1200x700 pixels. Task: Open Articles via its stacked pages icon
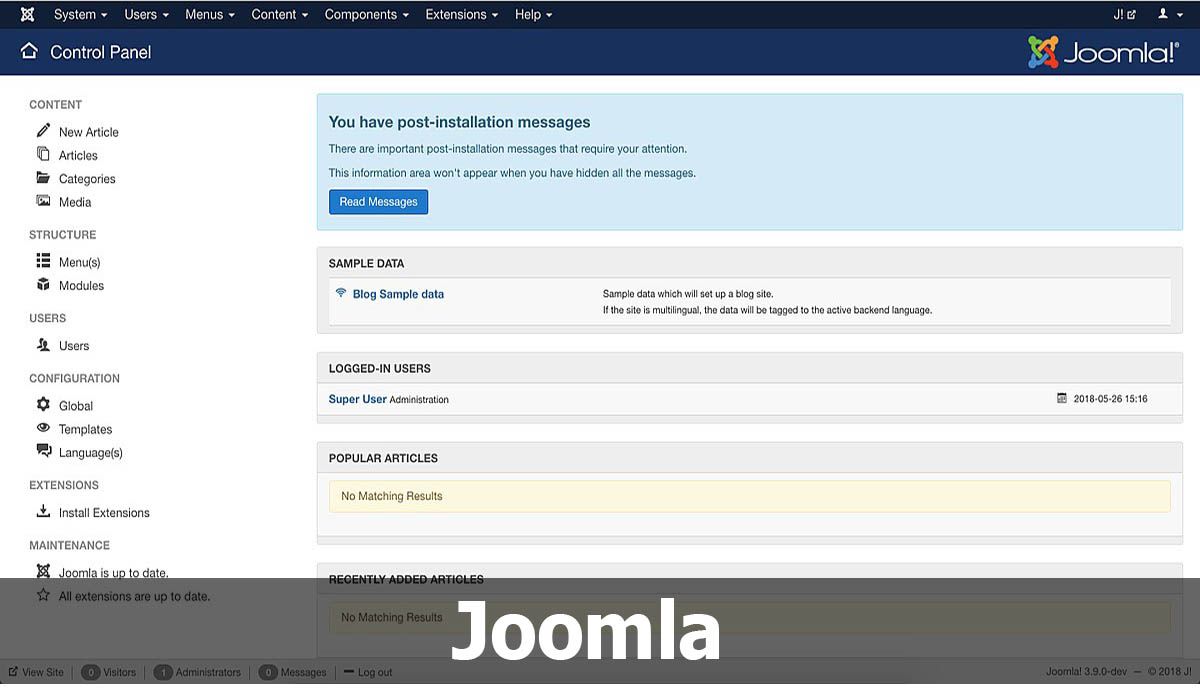(x=43, y=154)
